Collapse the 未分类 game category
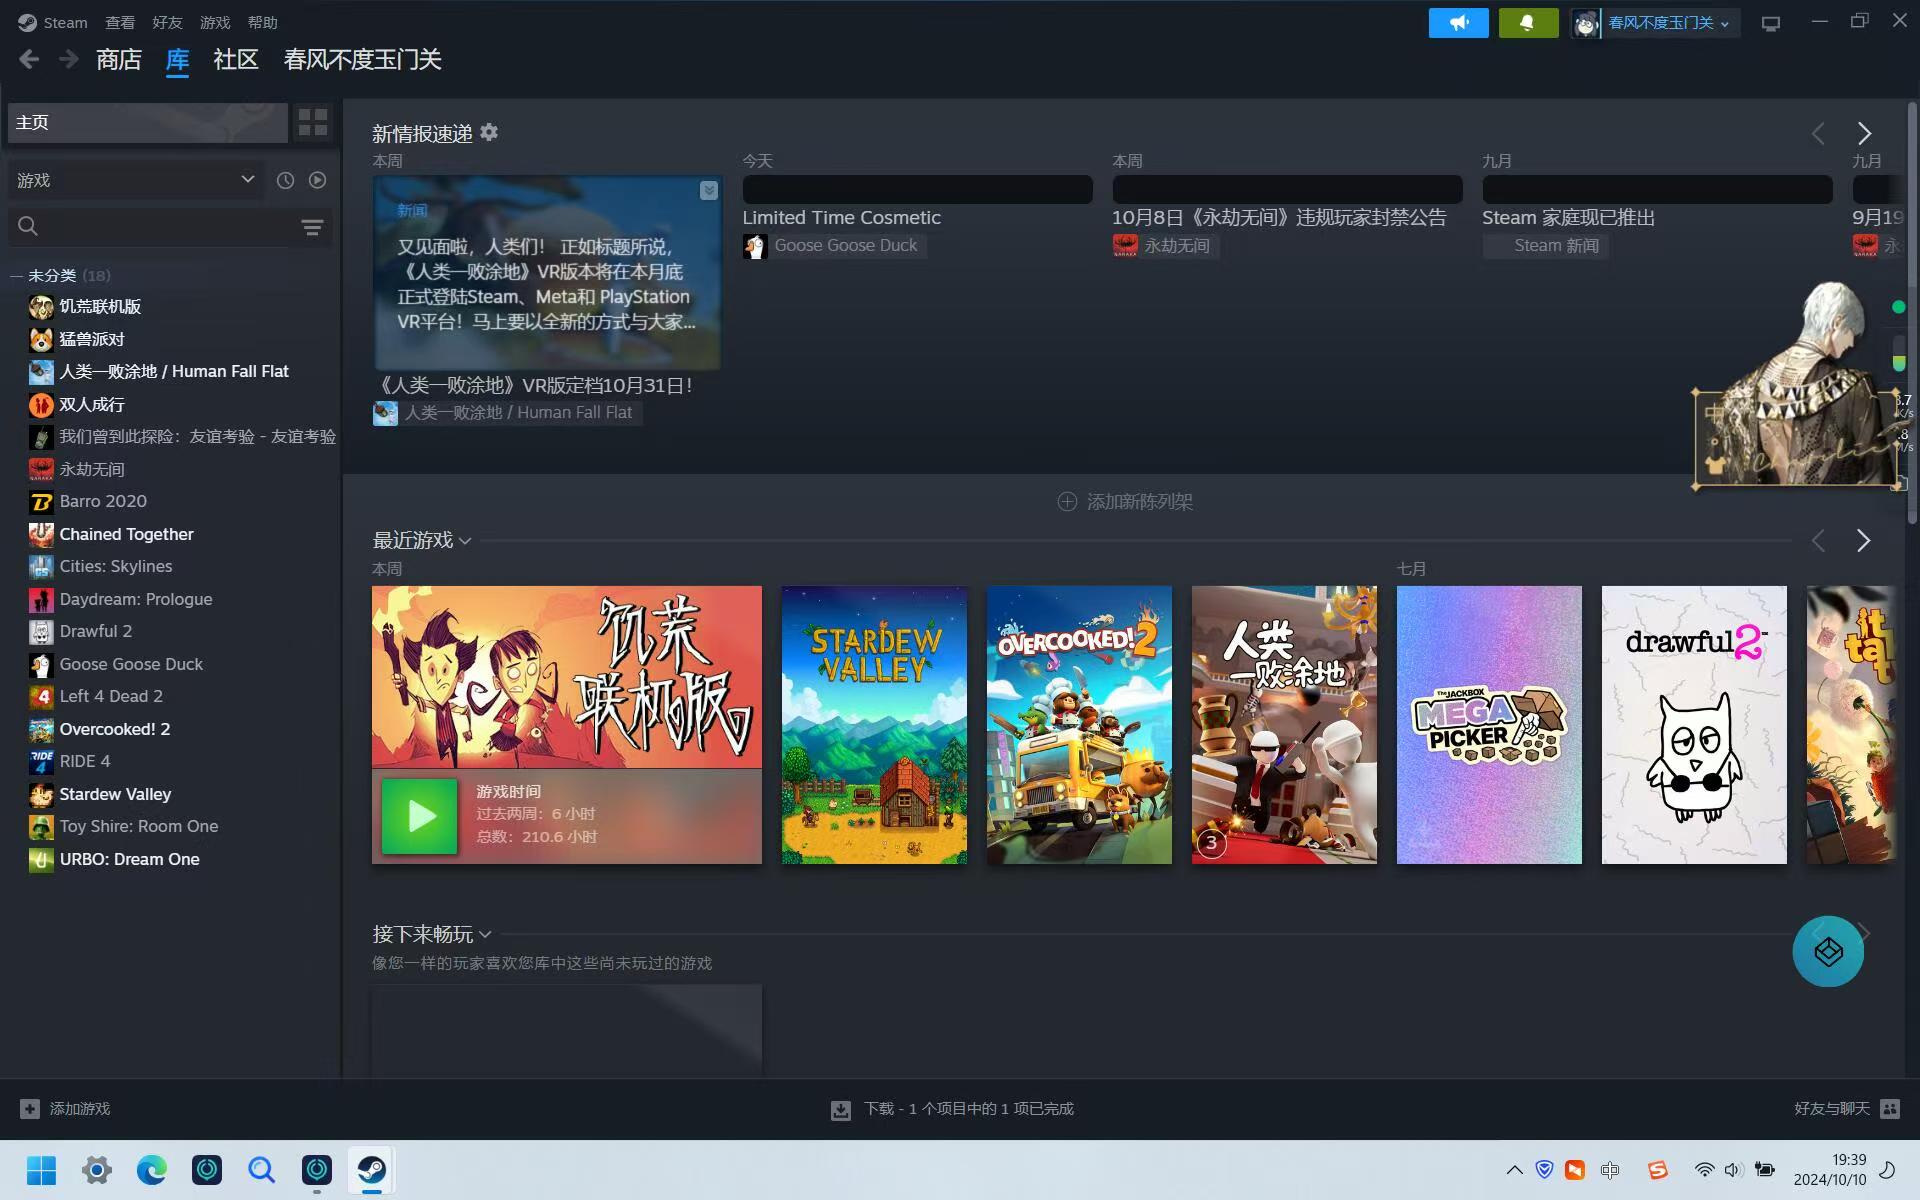 pos(17,276)
